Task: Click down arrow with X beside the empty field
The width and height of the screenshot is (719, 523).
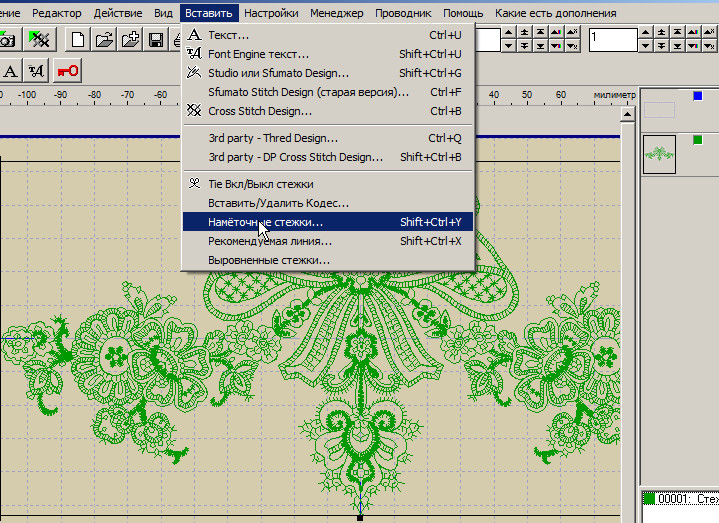Action: click(x=572, y=46)
